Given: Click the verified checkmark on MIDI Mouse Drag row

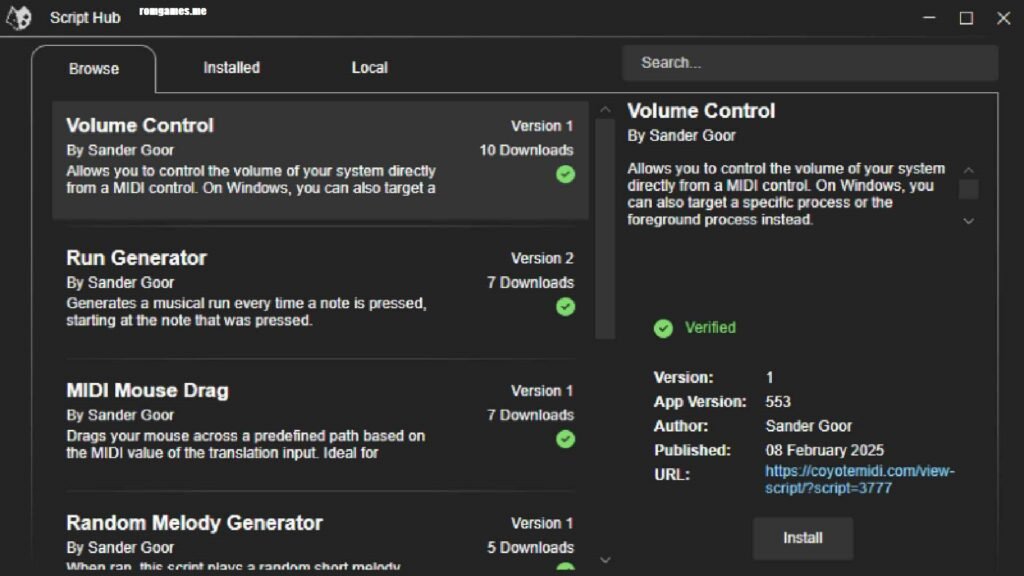Looking at the screenshot, I should [x=566, y=439].
